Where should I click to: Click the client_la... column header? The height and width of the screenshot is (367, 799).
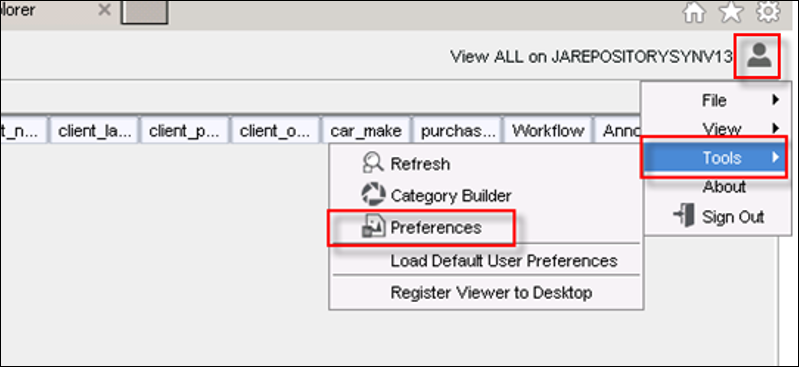pos(95,131)
